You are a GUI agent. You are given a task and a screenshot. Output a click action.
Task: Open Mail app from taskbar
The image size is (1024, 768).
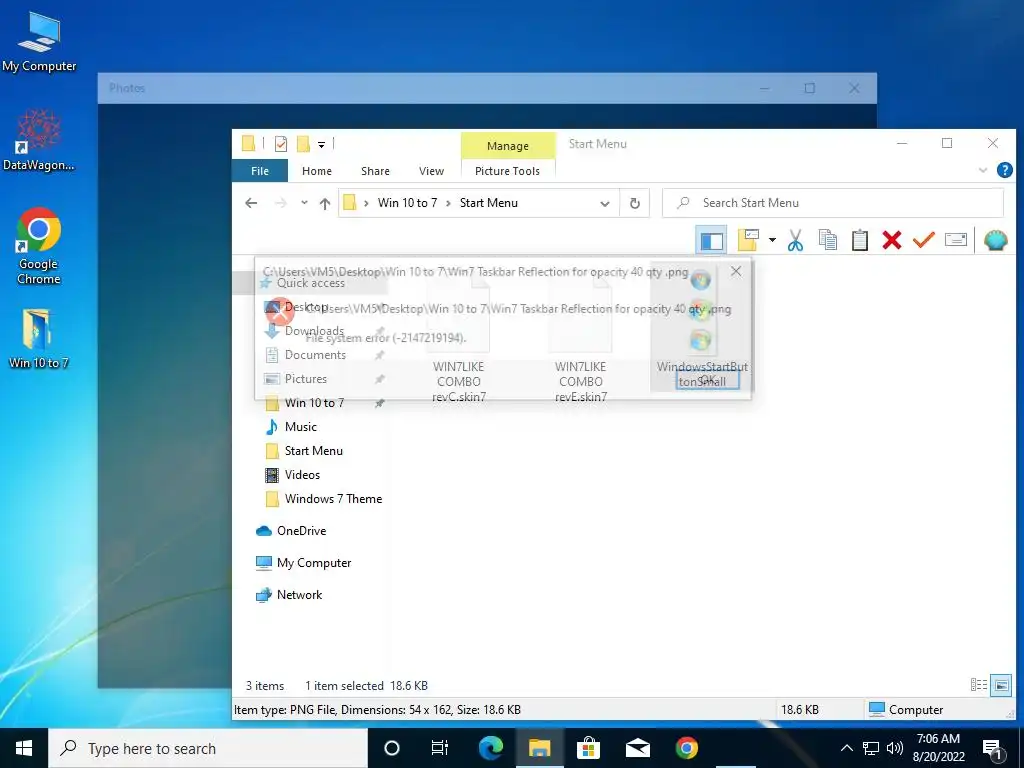[x=637, y=748]
